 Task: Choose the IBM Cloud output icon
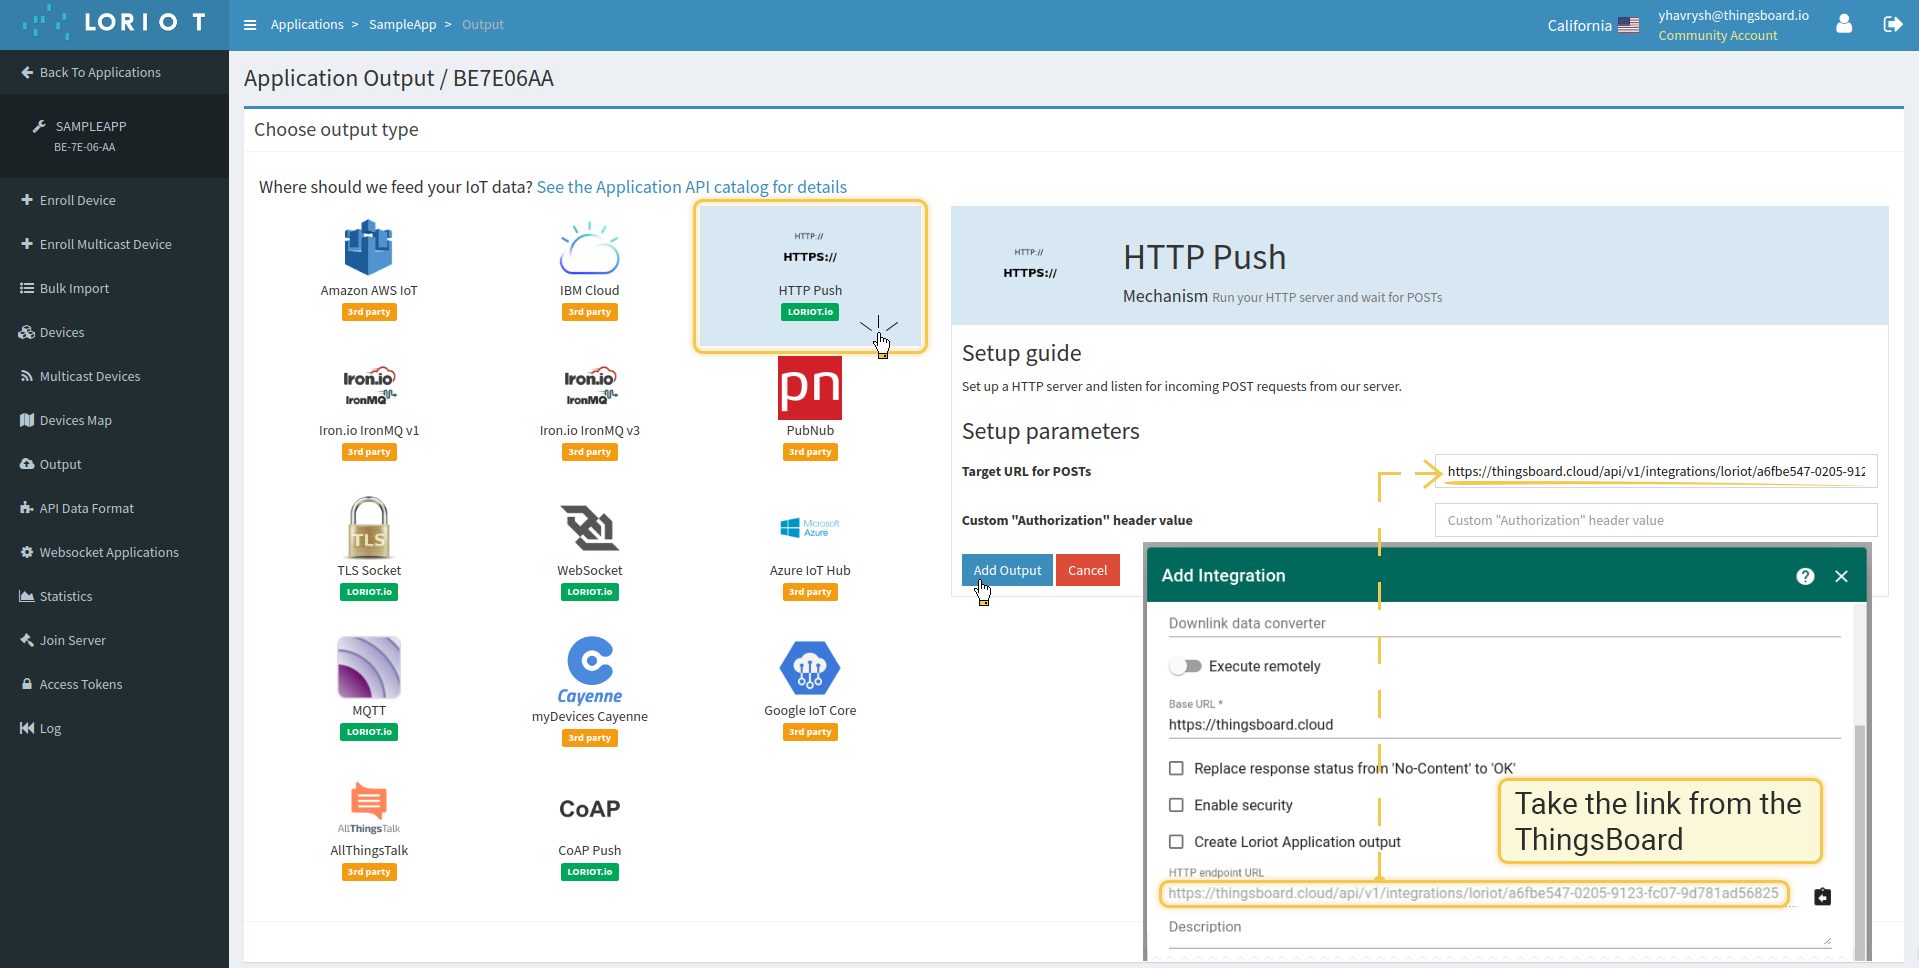tap(589, 247)
